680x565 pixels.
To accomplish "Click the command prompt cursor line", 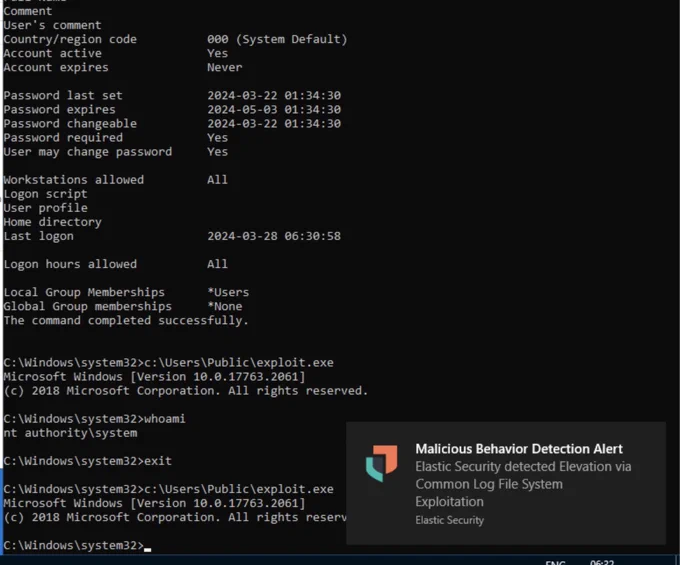I will (x=77, y=545).
